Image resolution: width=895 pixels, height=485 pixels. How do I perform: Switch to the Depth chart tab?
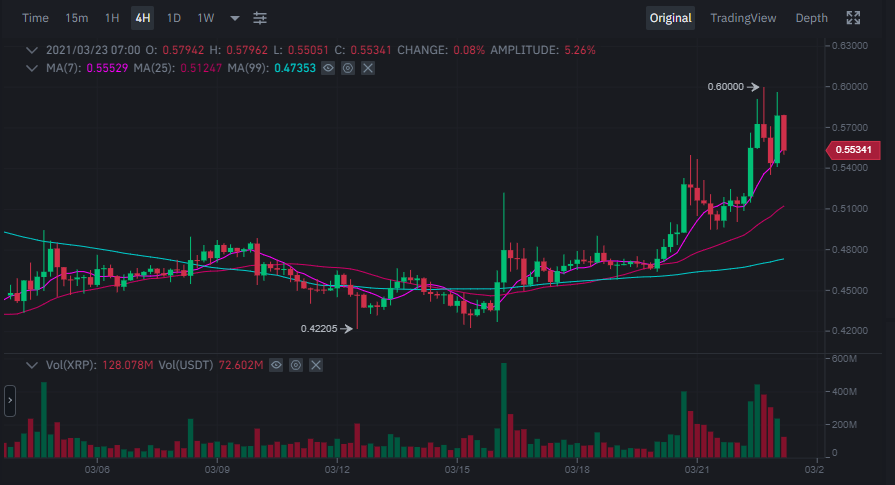pos(811,18)
